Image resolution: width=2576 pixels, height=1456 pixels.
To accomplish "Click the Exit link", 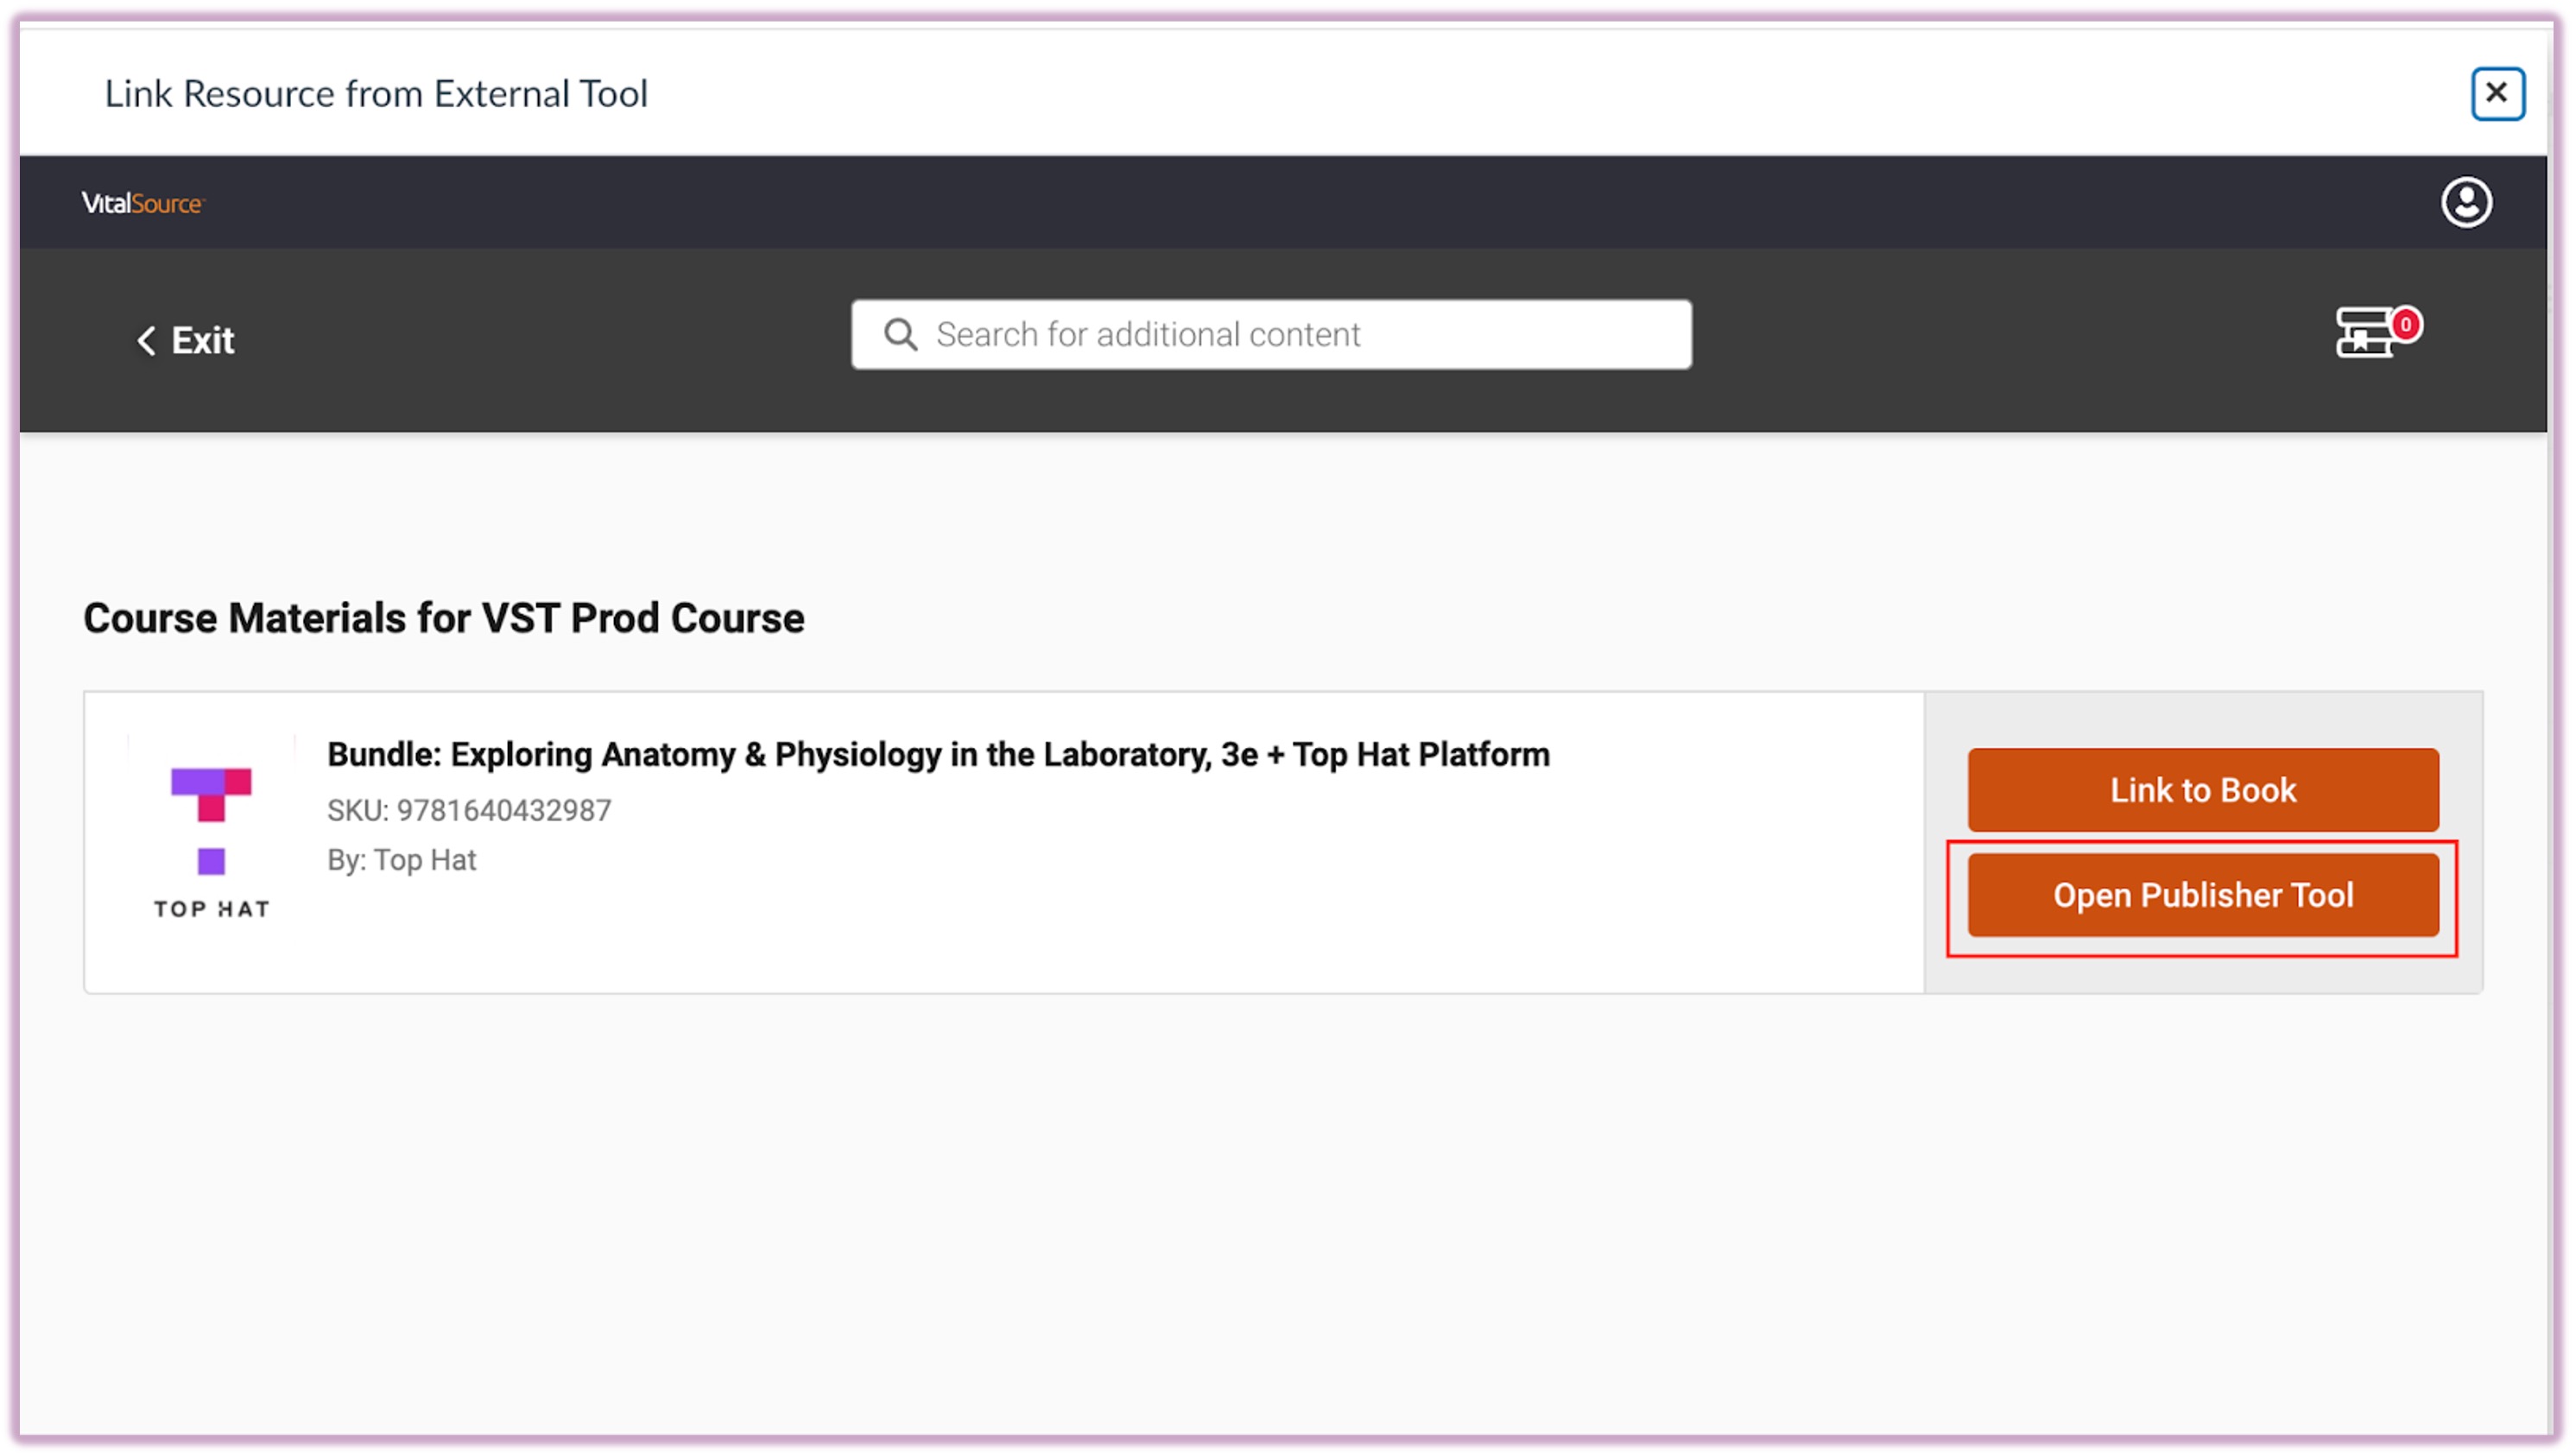I will 203,341.
